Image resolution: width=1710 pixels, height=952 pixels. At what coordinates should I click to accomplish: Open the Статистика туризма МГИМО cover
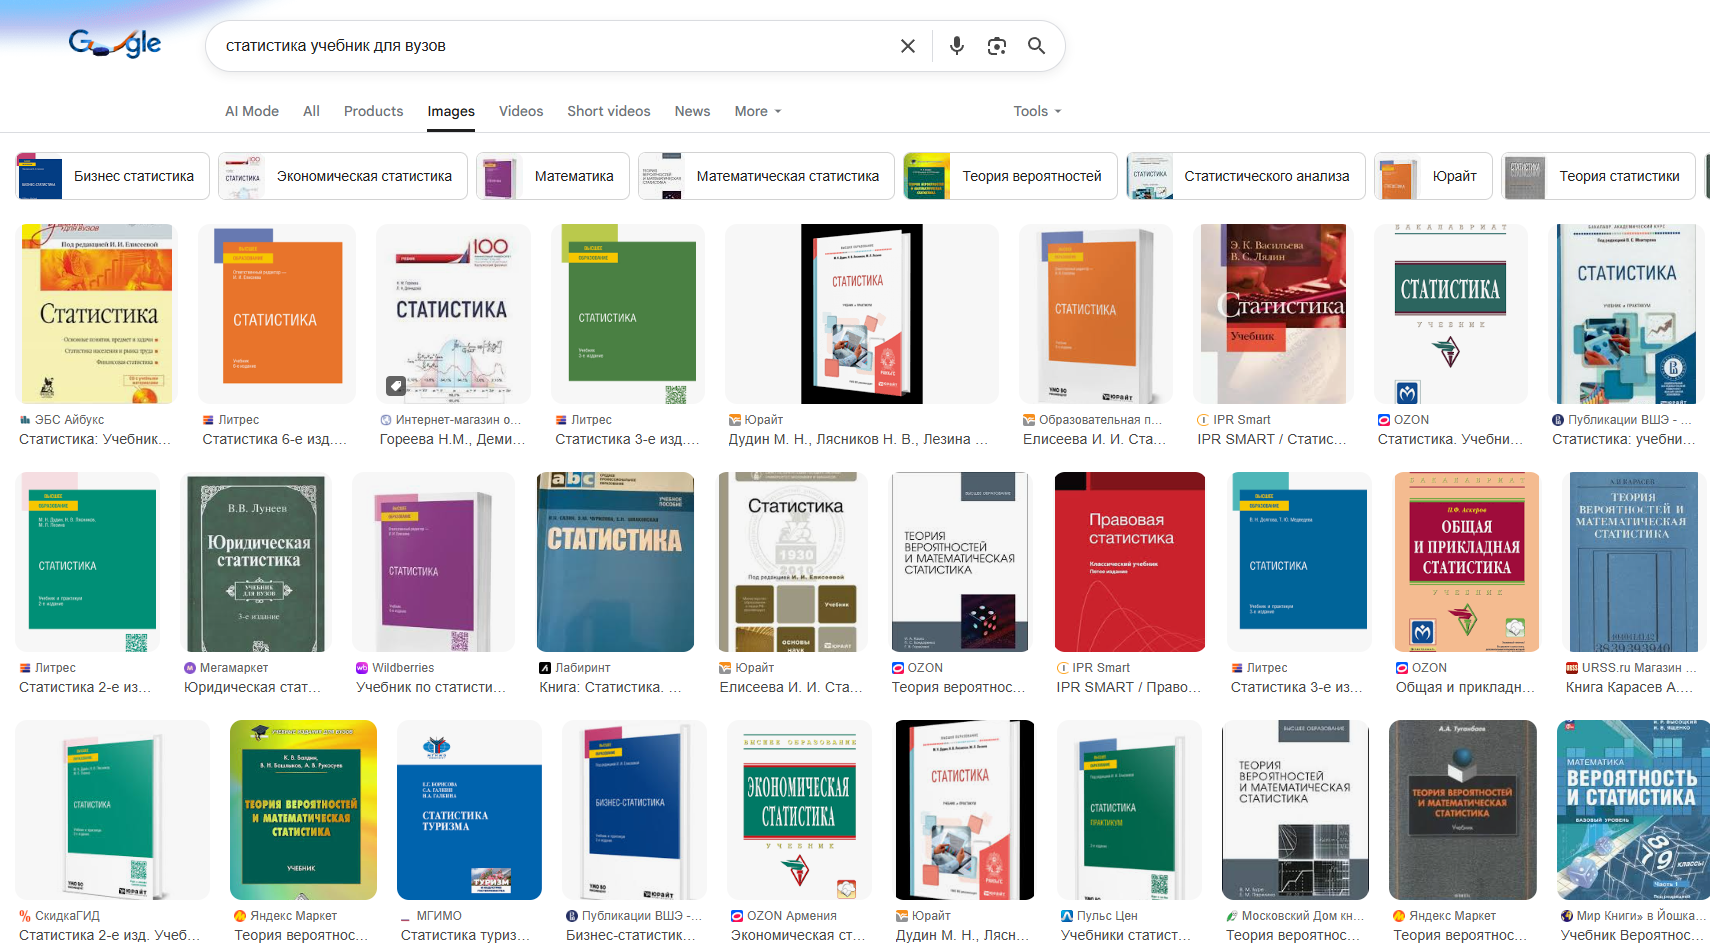click(469, 810)
